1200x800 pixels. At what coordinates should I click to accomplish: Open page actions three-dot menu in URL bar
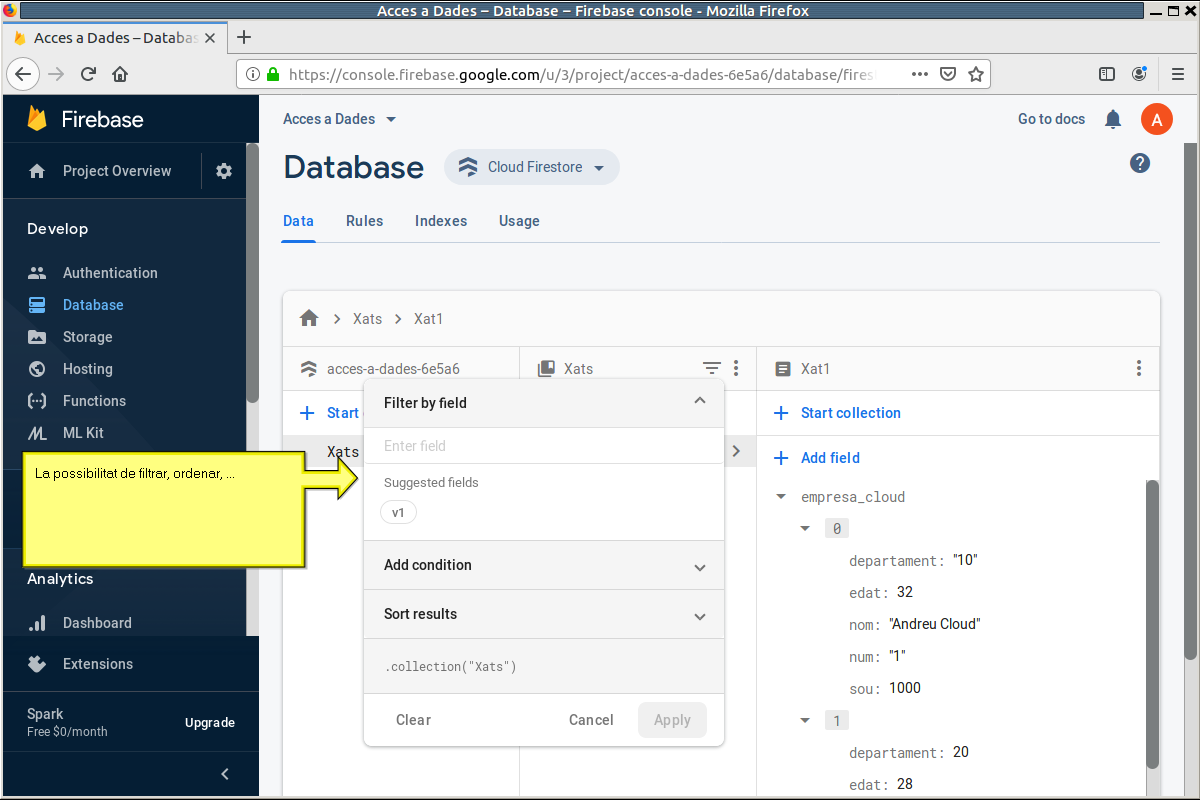(x=920, y=74)
